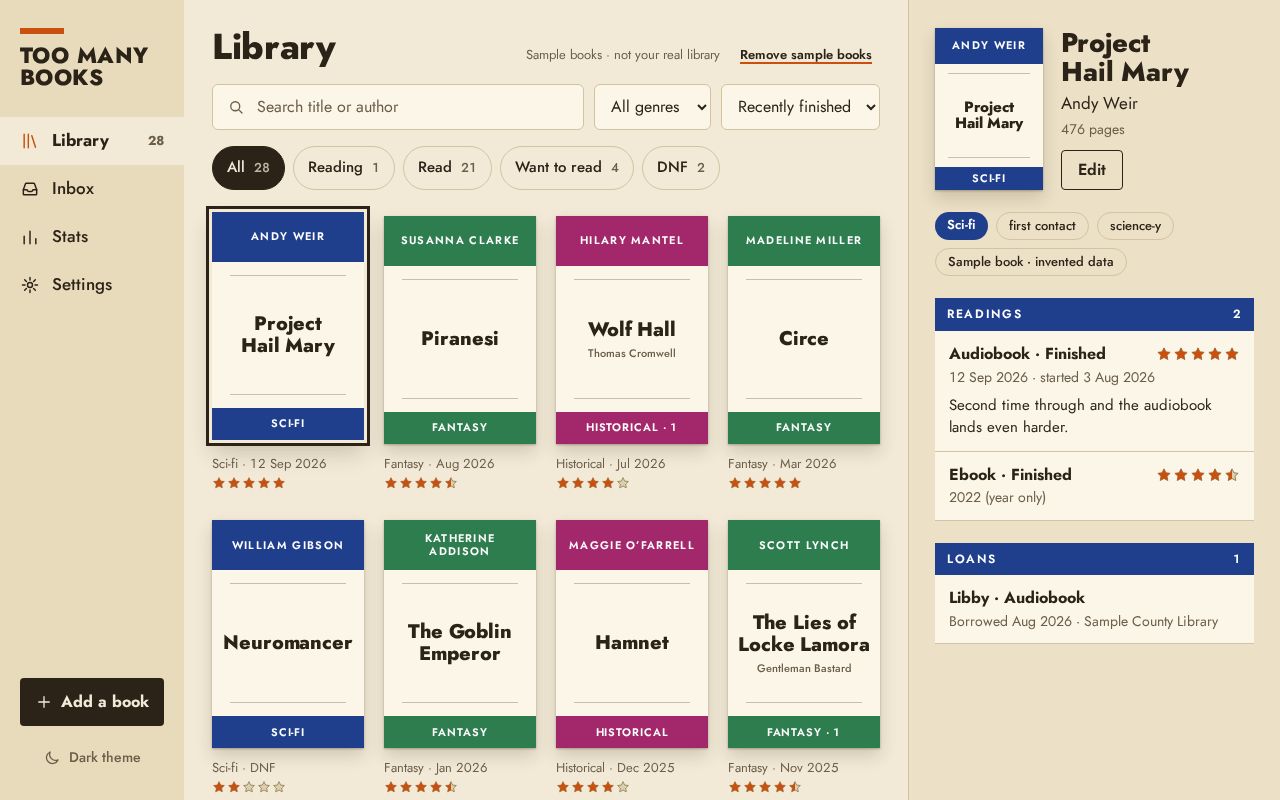The image size is (1280, 800).
Task: Open the Recently finished sort dropdown
Action: 800,107
